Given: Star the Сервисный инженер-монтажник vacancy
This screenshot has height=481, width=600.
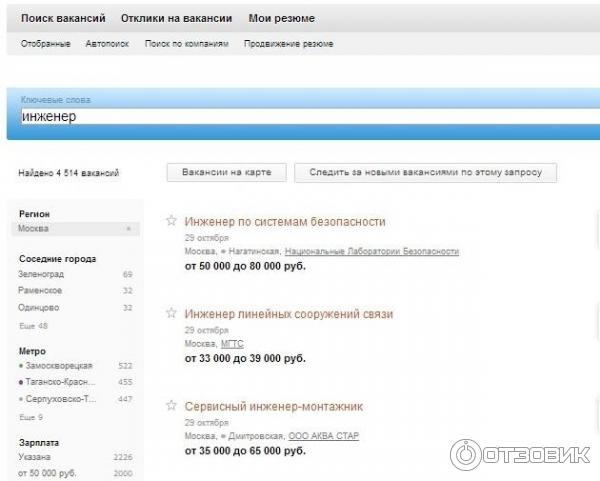Looking at the screenshot, I should tap(171, 406).
